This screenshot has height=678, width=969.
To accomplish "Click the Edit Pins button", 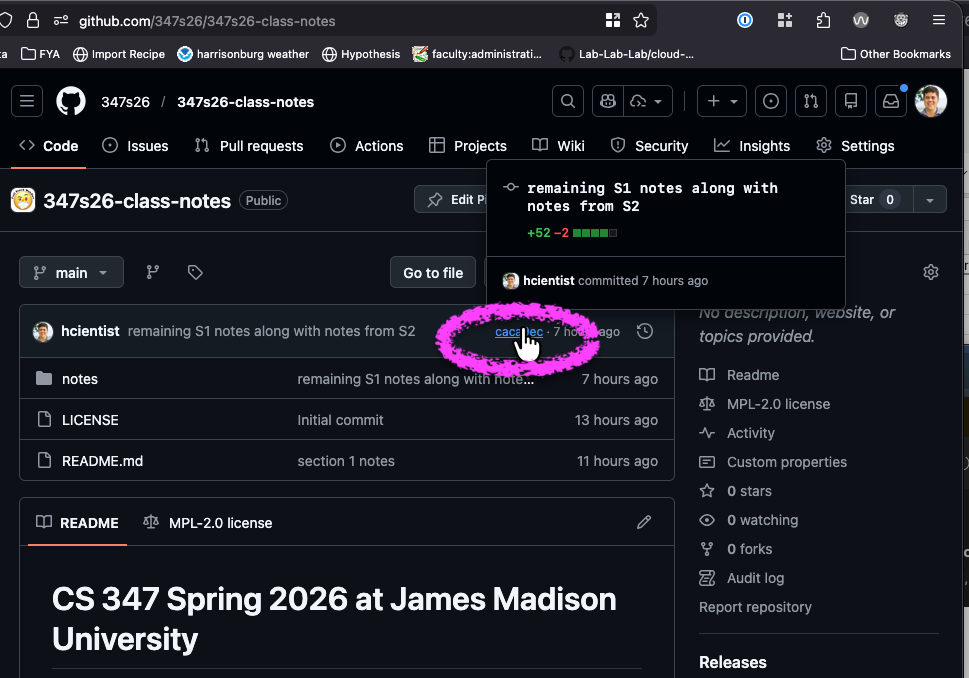I will [452, 200].
